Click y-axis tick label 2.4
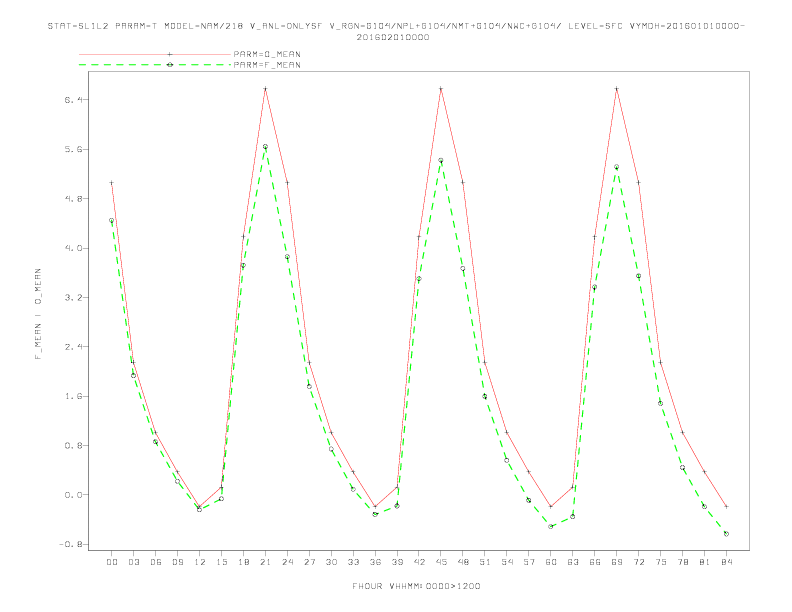Image resolution: width=792 pixels, height=612 pixels. click(72, 347)
